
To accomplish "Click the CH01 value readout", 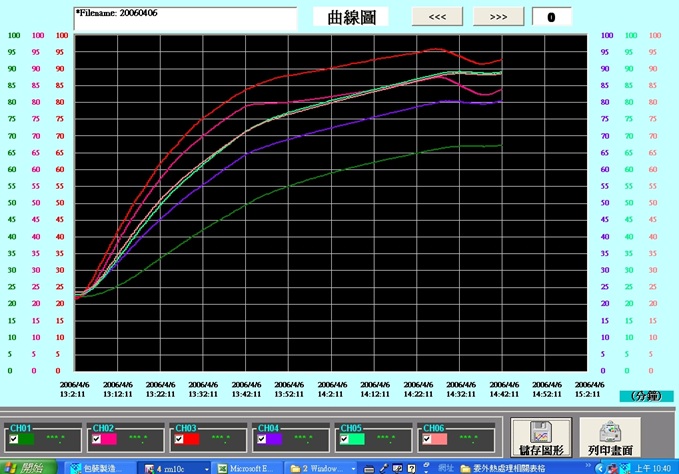I will [x=56, y=439].
